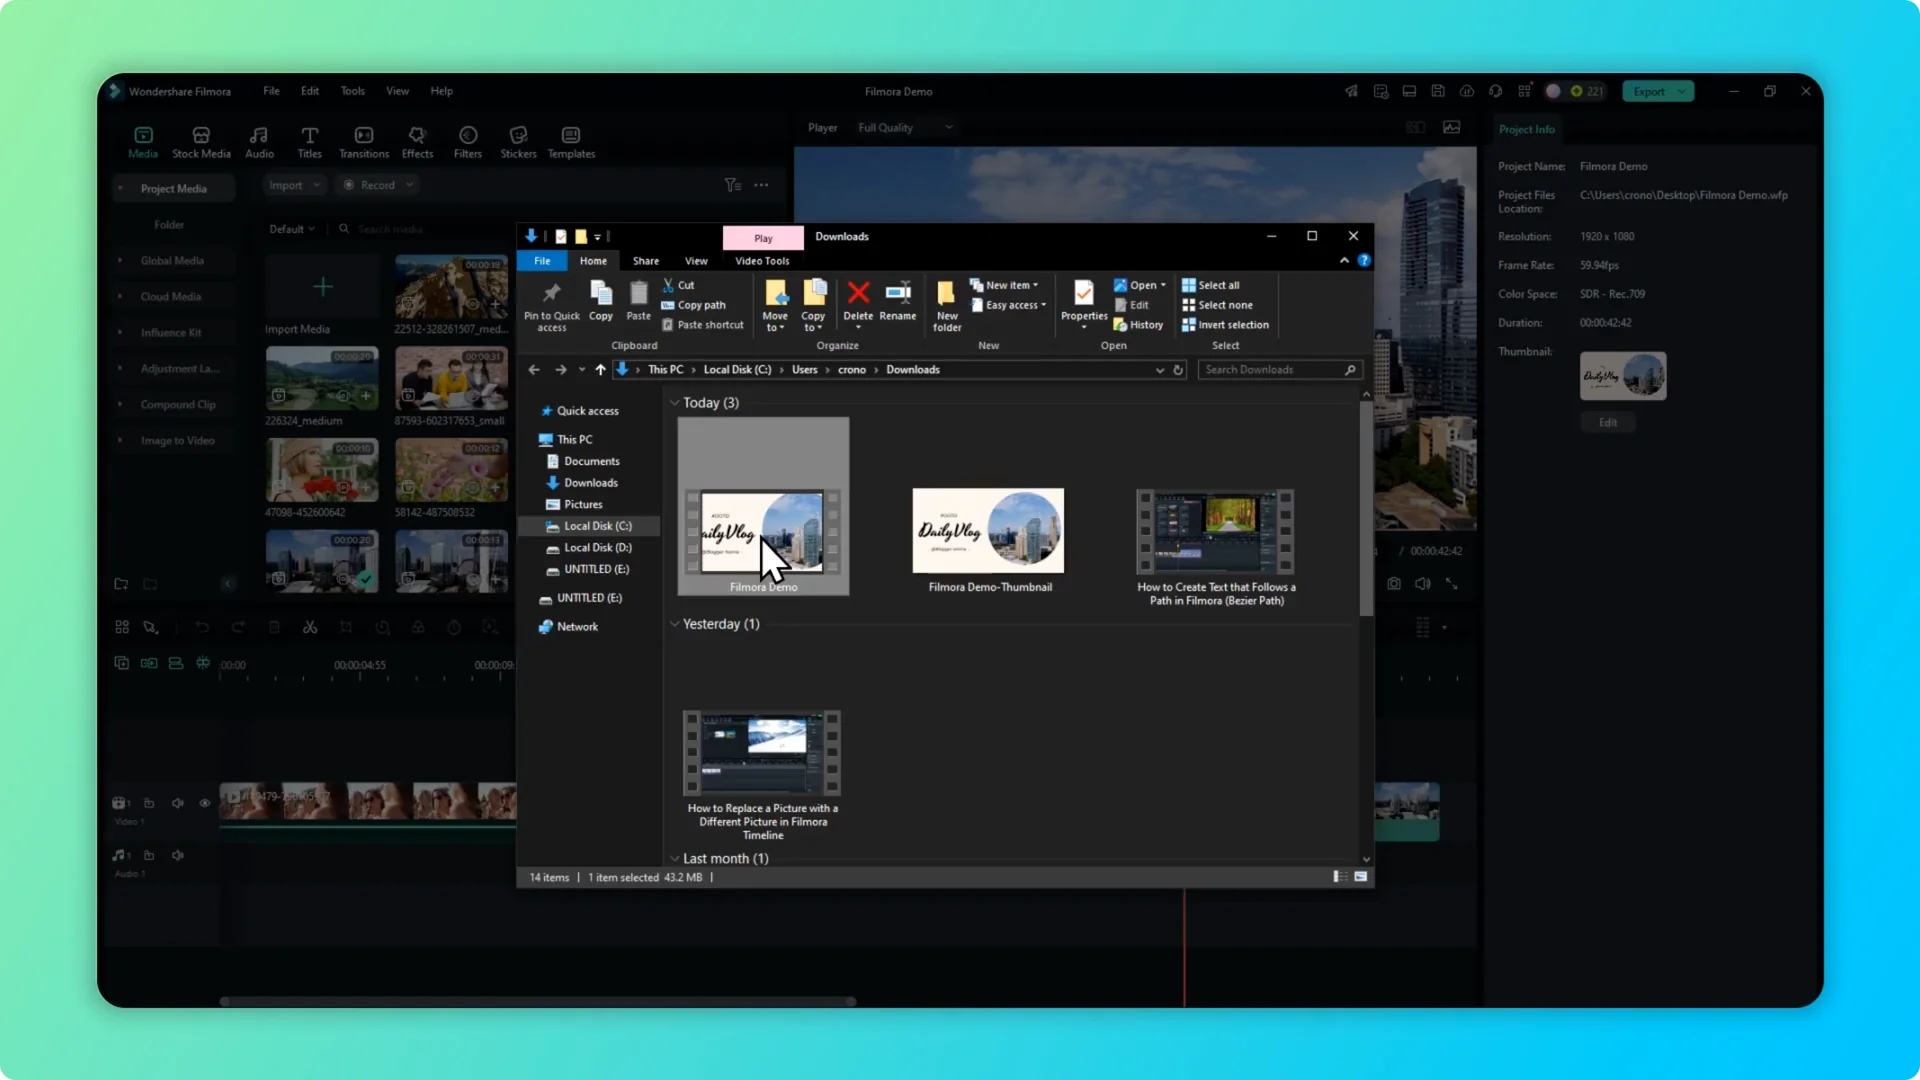Switch to the View ribbon tab

coord(696,261)
